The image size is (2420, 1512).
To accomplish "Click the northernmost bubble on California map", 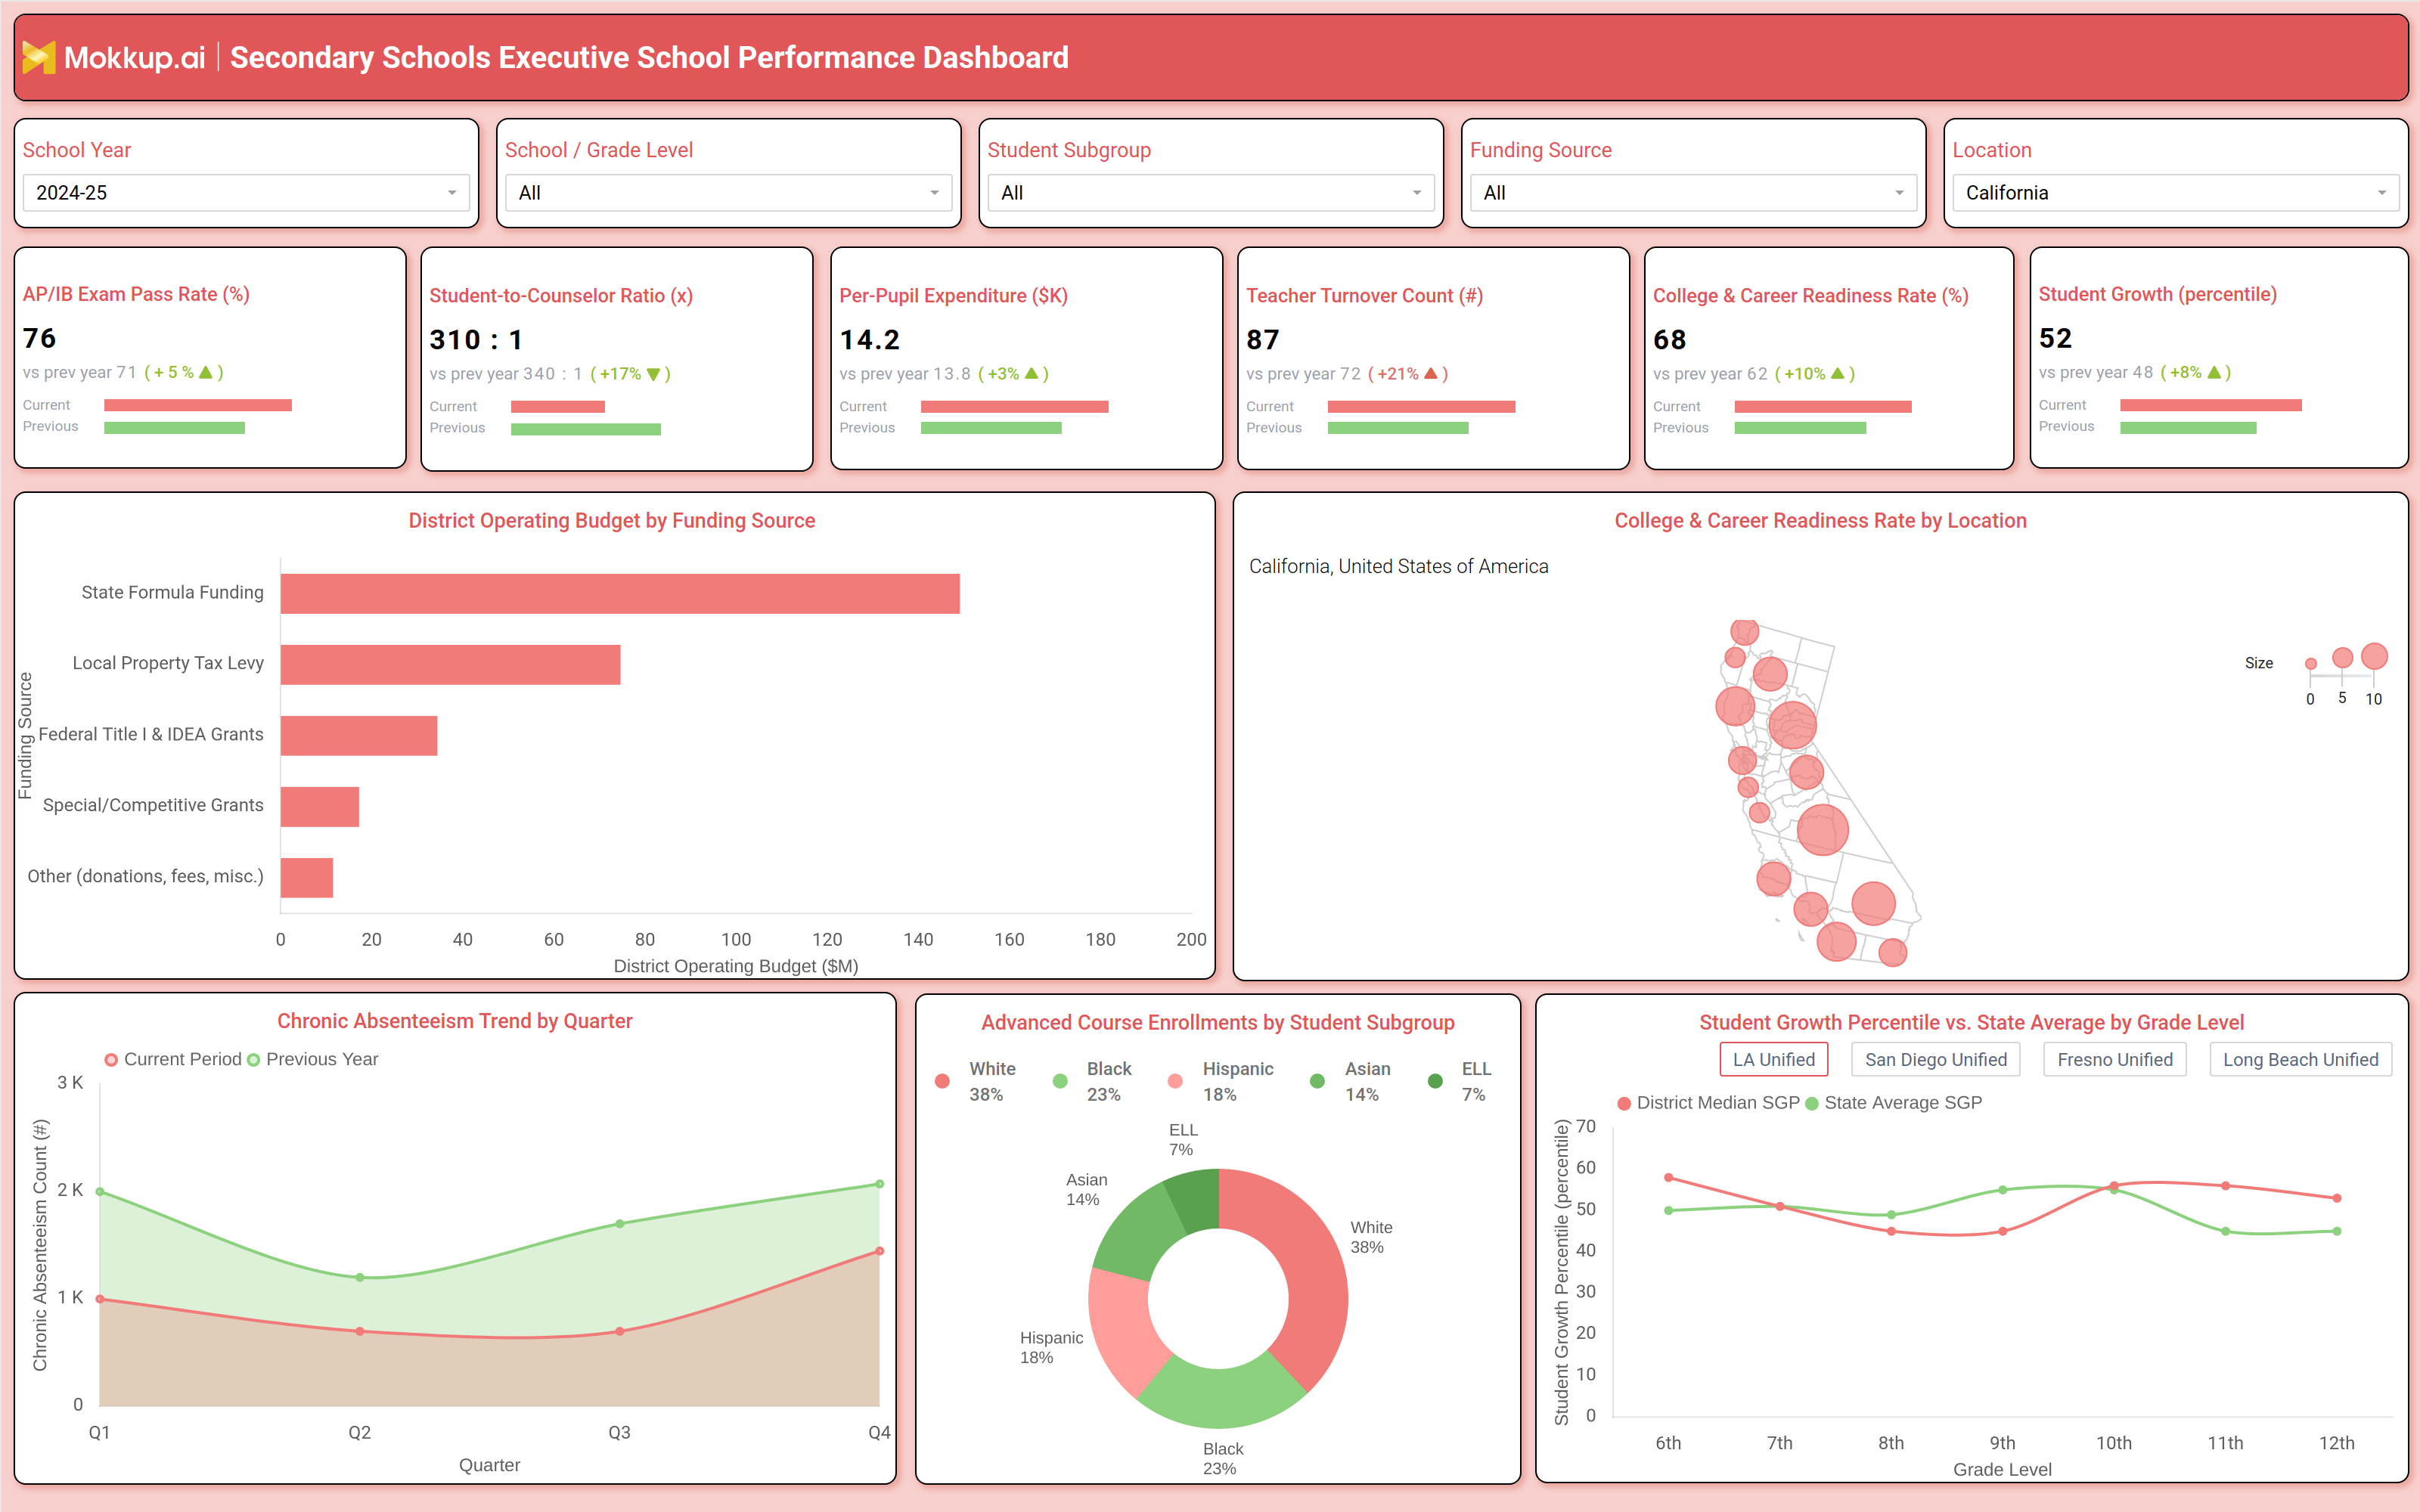I will pos(1744,632).
